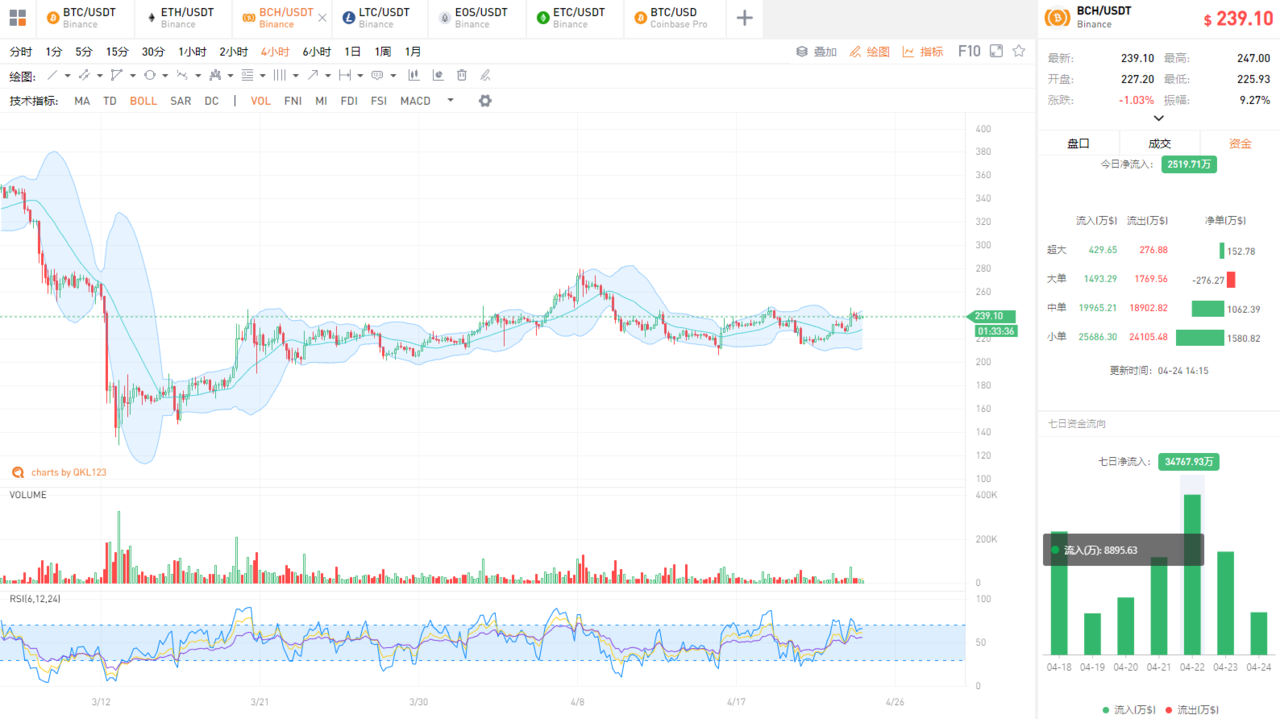This screenshot has width=1280, height=719.
Task: Open arrow tool dropdown arrow
Action: [328, 76]
